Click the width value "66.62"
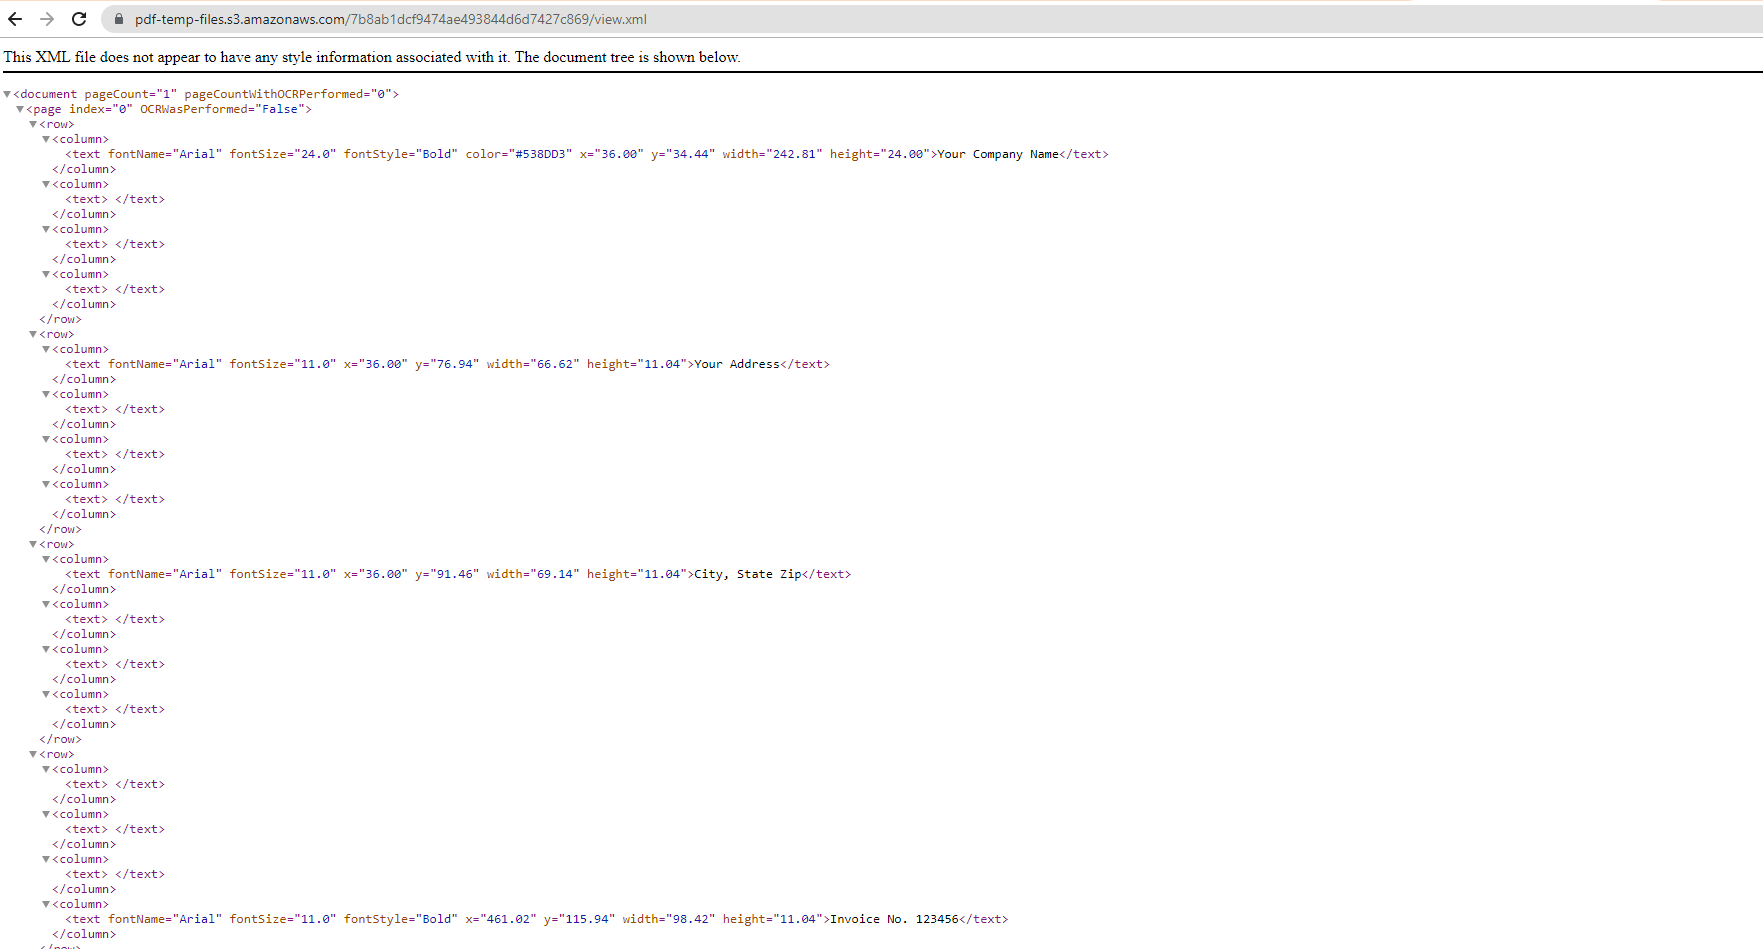Image resolution: width=1763 pixels, height=949 pixels. pos(554,364)
